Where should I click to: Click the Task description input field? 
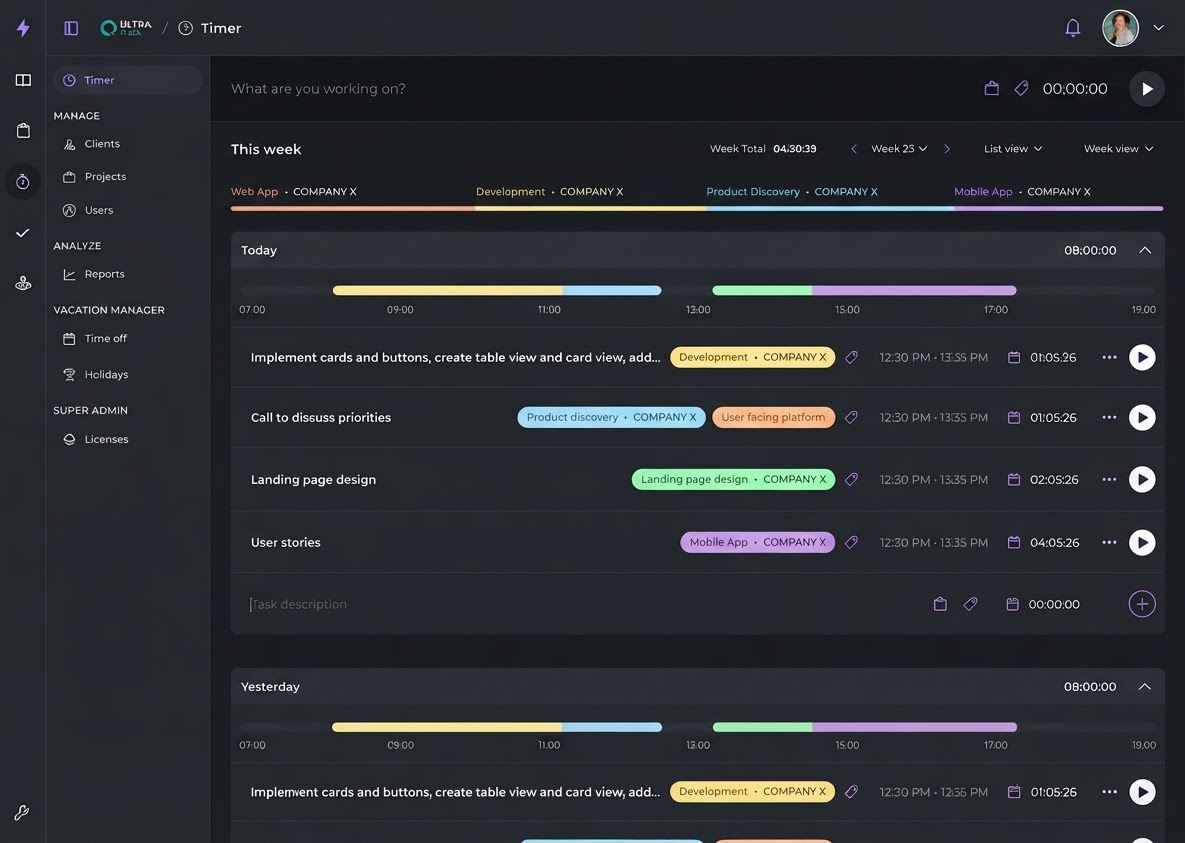point(582,604)
